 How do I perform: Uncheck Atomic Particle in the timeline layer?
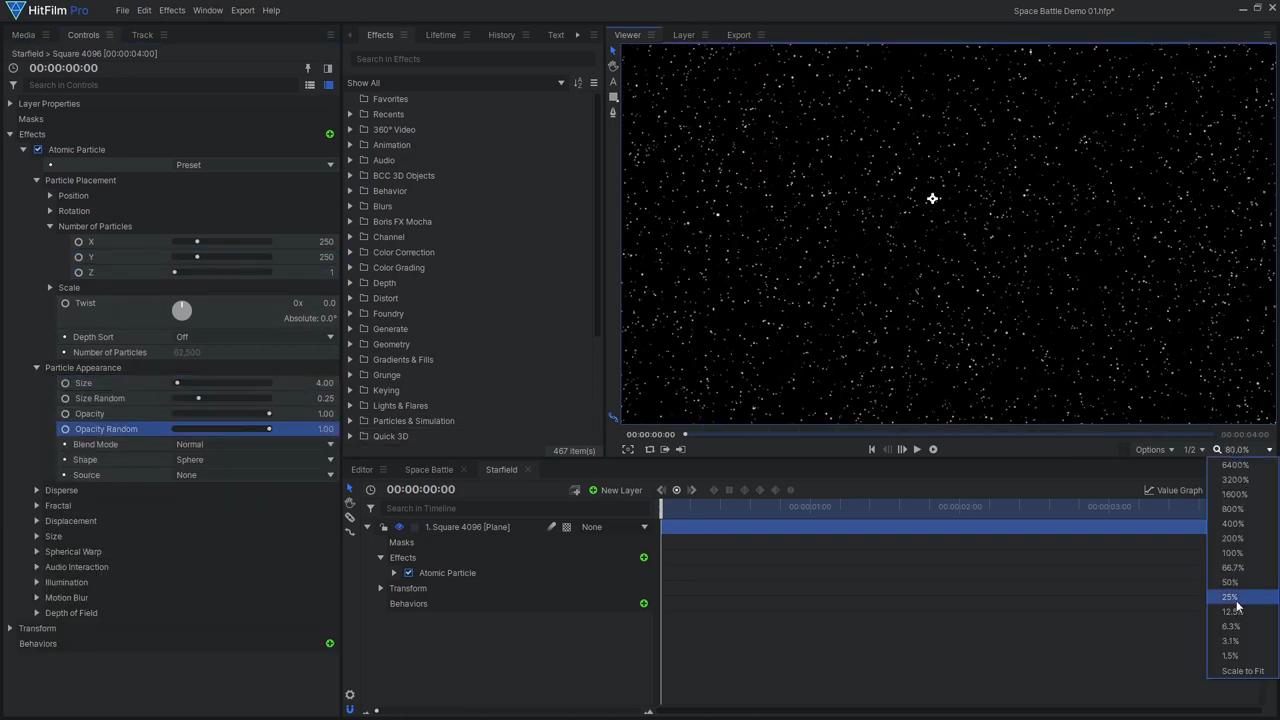[408, 573]
